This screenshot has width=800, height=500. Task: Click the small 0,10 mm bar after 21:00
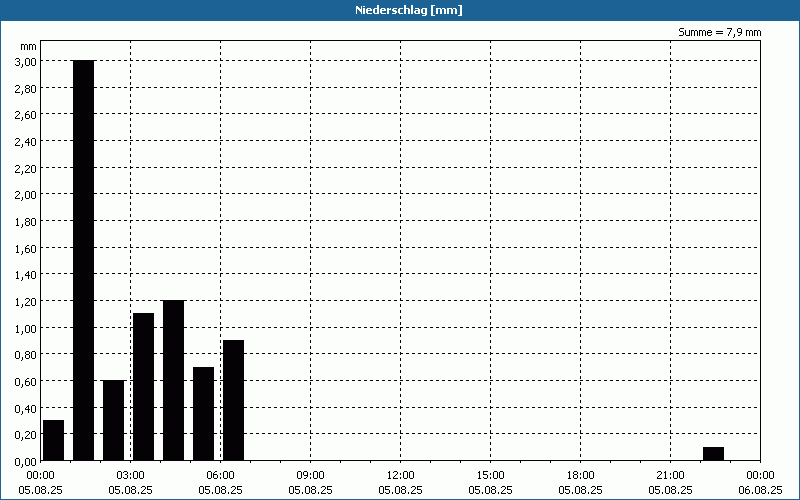coord(713,454)
